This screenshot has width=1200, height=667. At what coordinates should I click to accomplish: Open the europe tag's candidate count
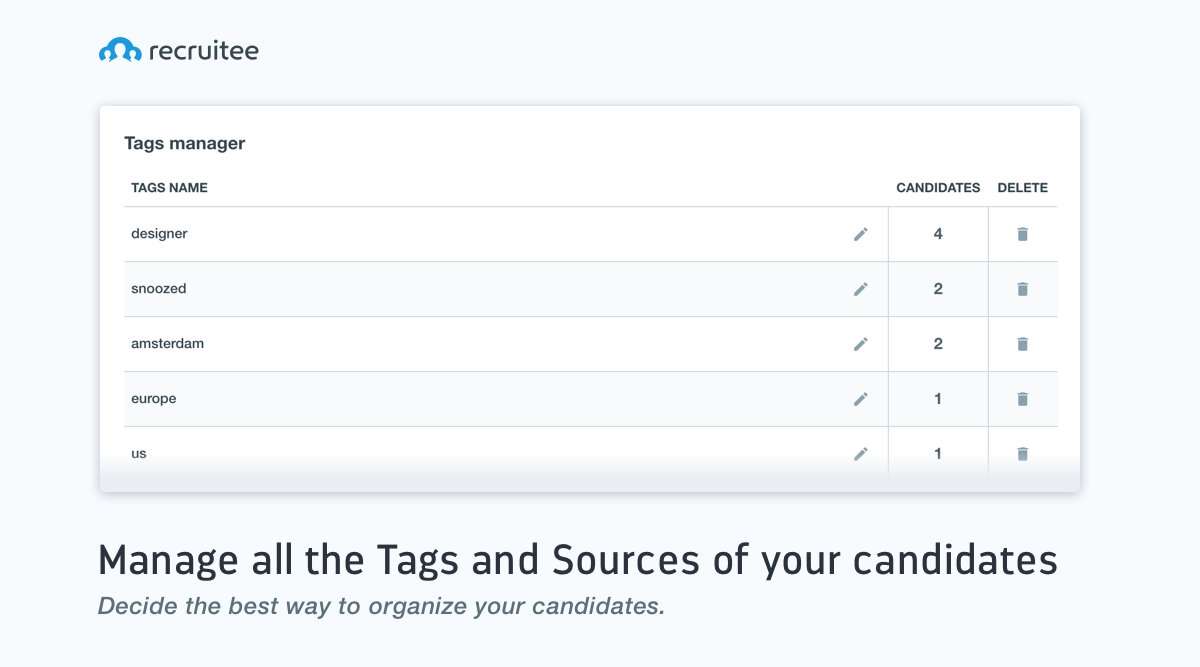[x=938, y=399]
